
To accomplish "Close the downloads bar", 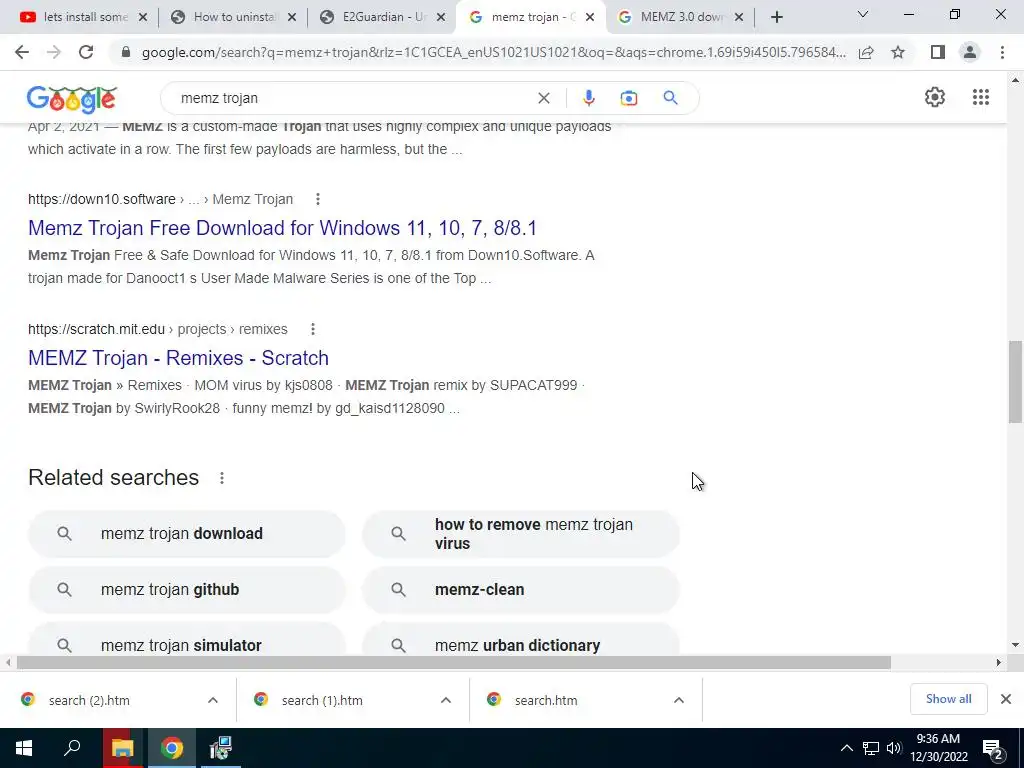I will pos(1006,699).
